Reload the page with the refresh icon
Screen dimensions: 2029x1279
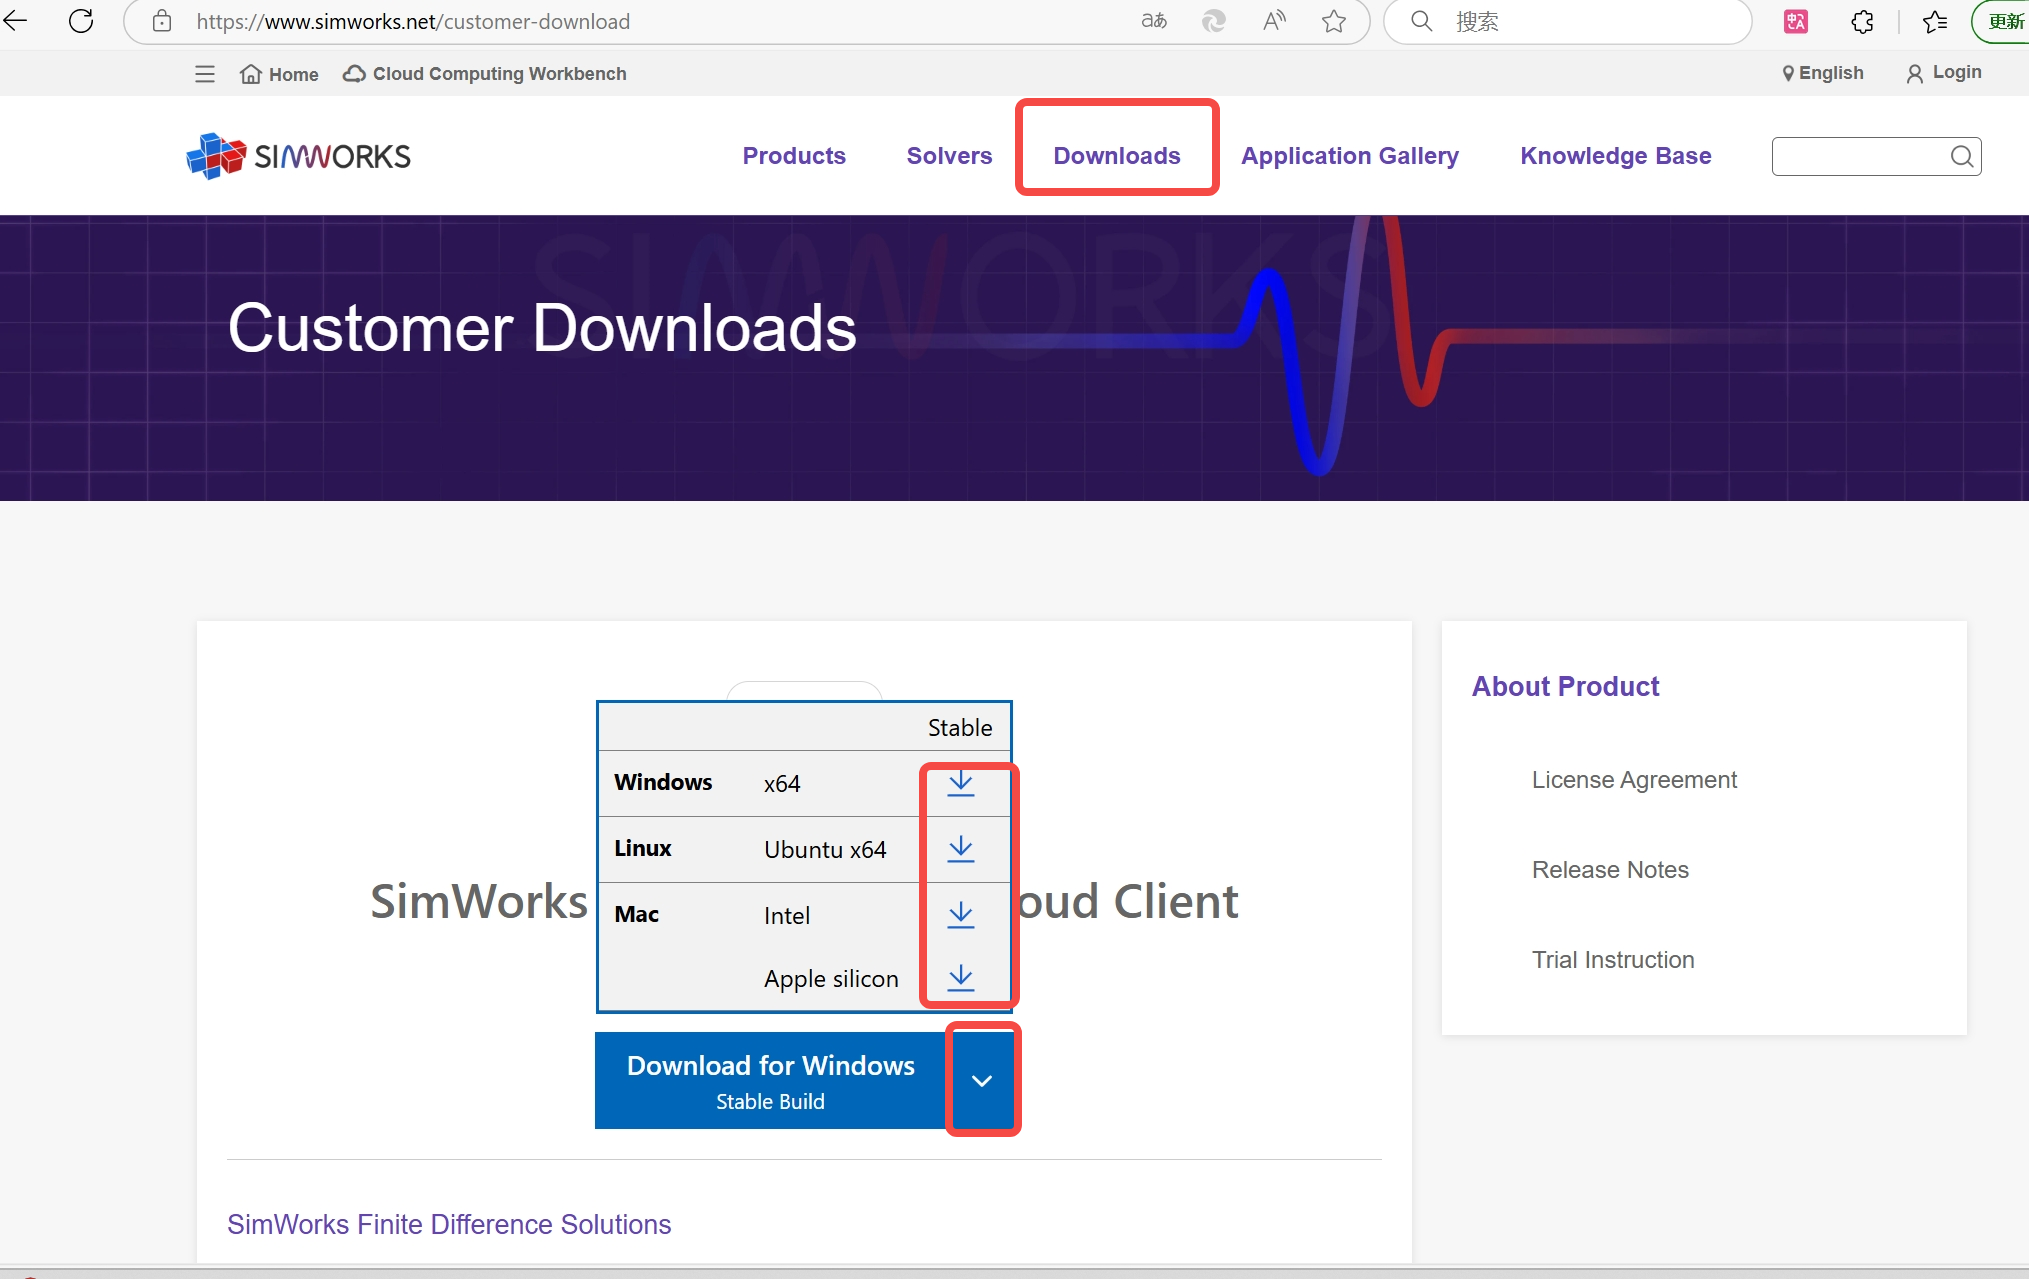coord(81,21)
